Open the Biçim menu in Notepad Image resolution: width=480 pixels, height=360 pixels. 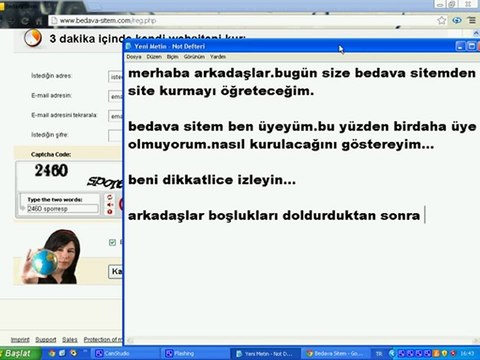point(172,57)
